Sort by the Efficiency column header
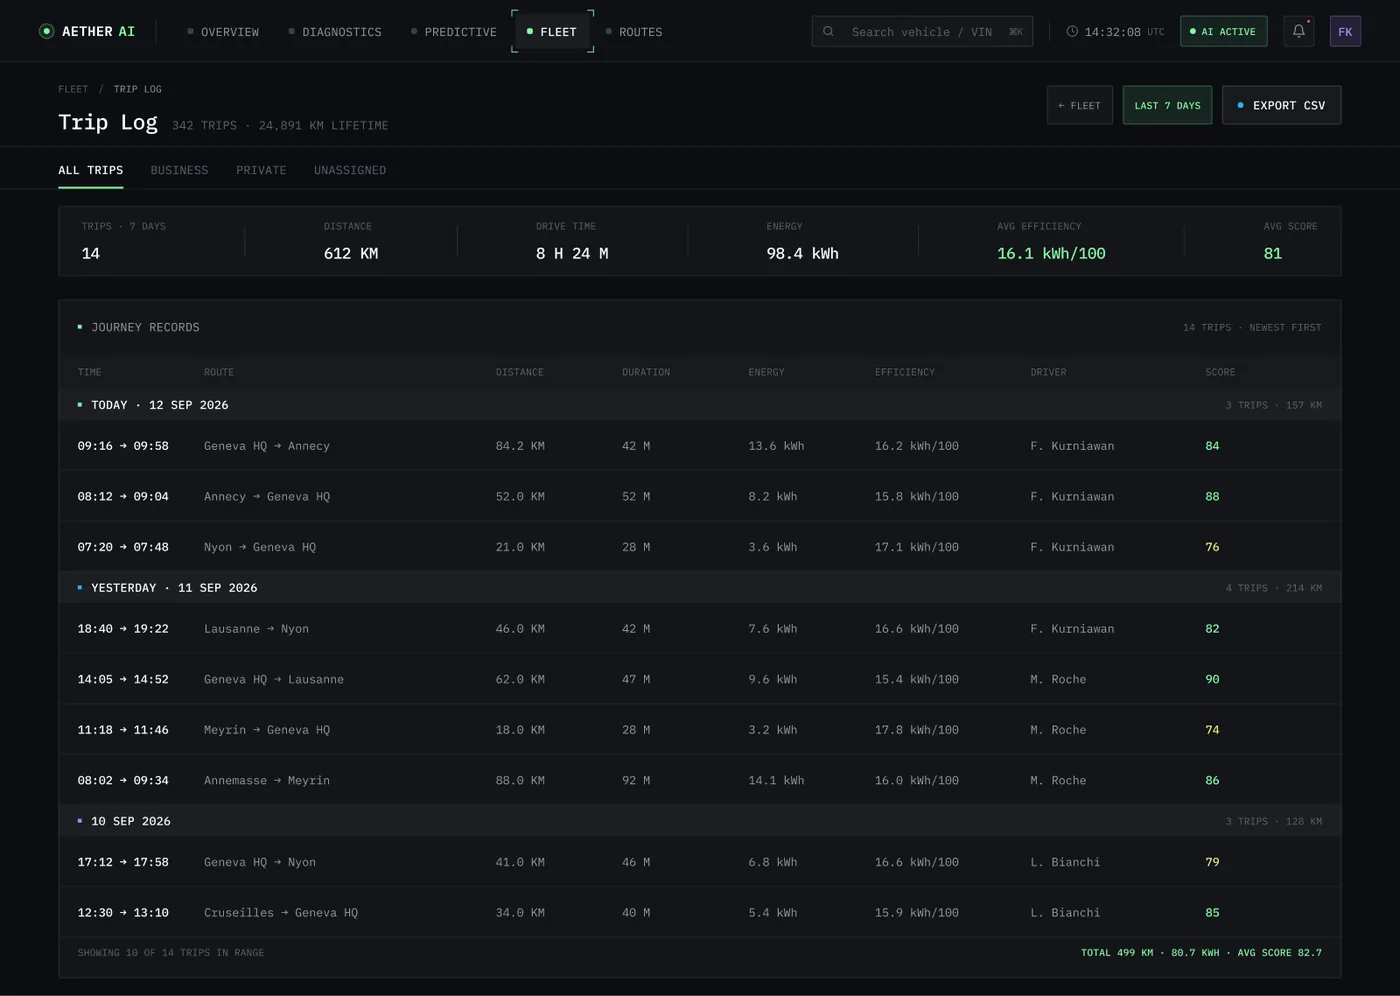Viewport: 1400px width, 996px height. point(905,372)
